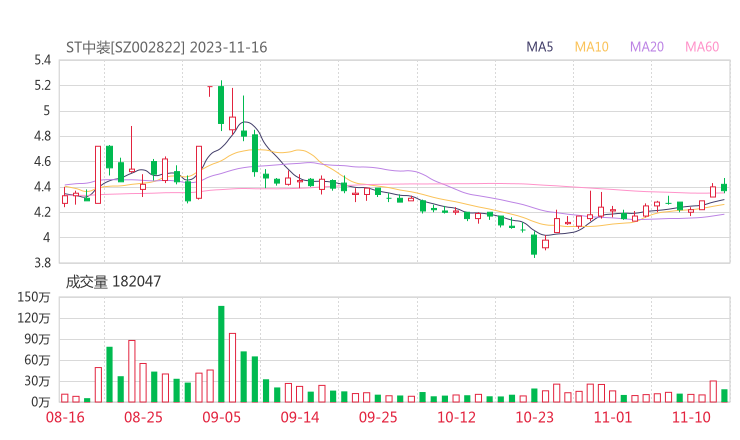Click the 4.6 price axis label

[42, 162]
